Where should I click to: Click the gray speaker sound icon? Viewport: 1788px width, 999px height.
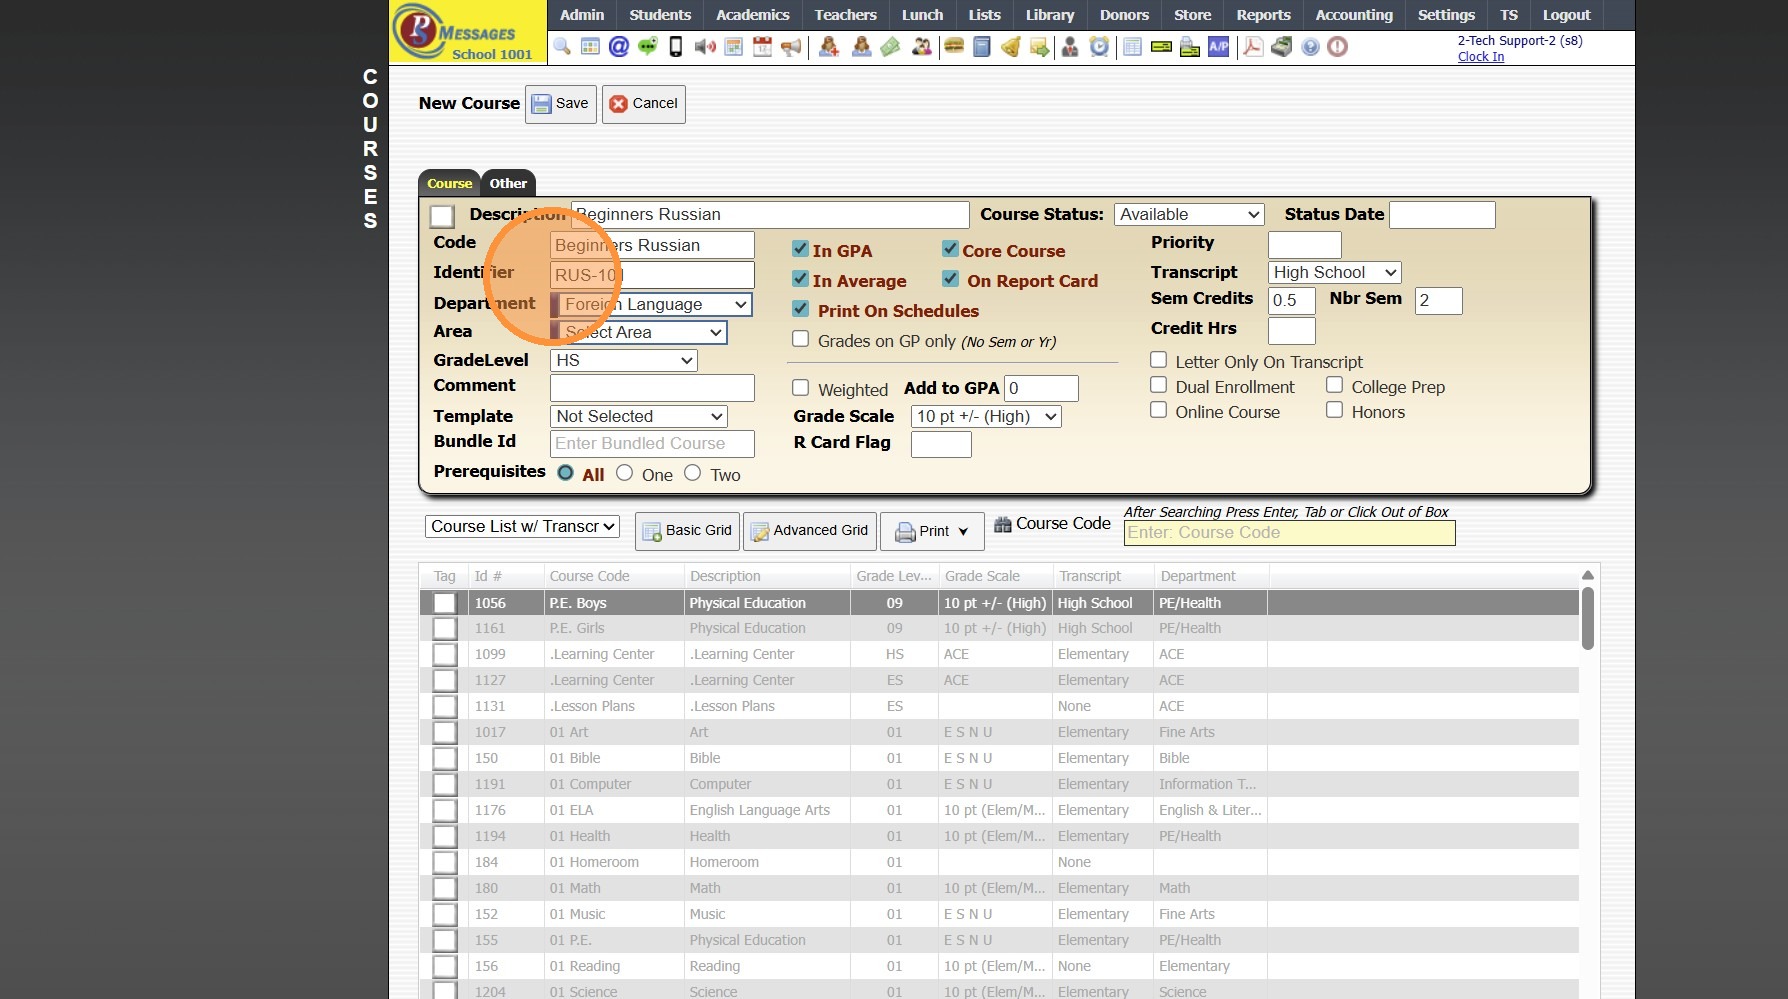tap(705, 47)
